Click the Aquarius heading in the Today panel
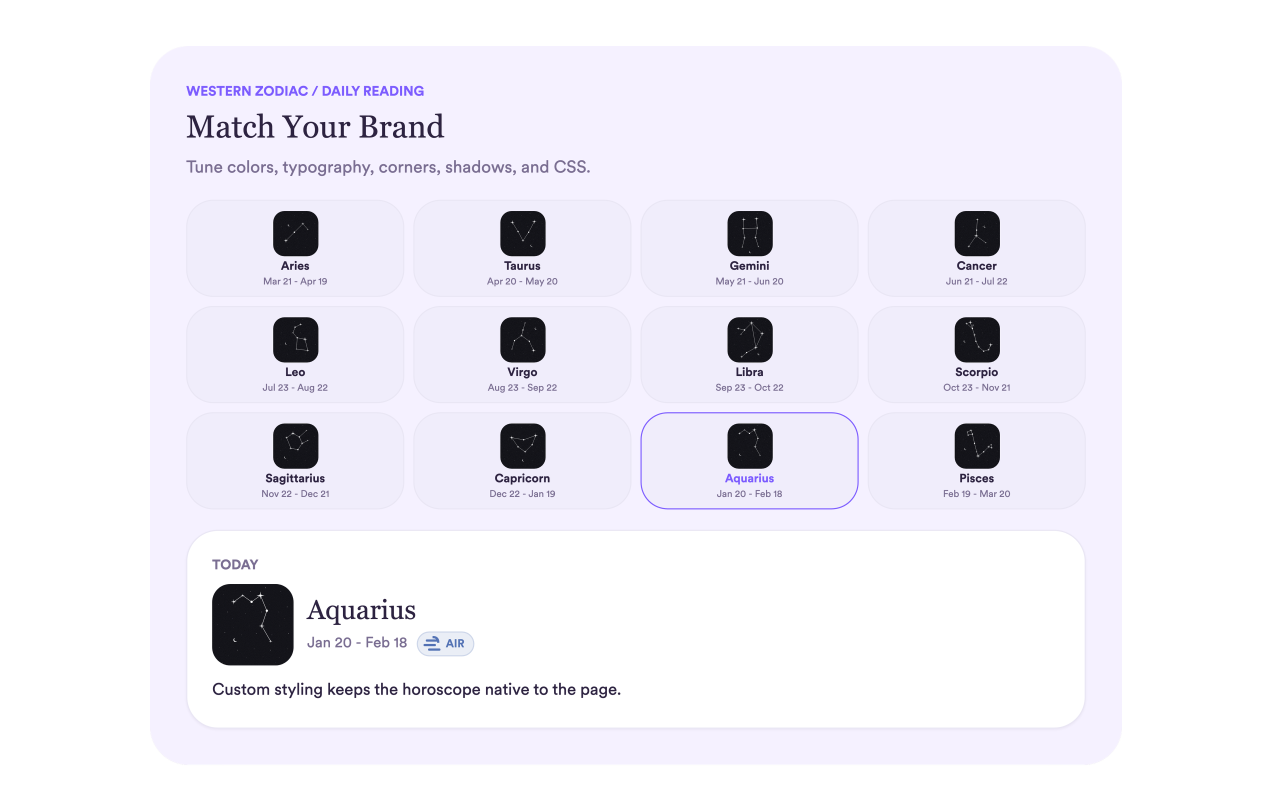This screenshot has width=1272, height=800. pos(361,610)
